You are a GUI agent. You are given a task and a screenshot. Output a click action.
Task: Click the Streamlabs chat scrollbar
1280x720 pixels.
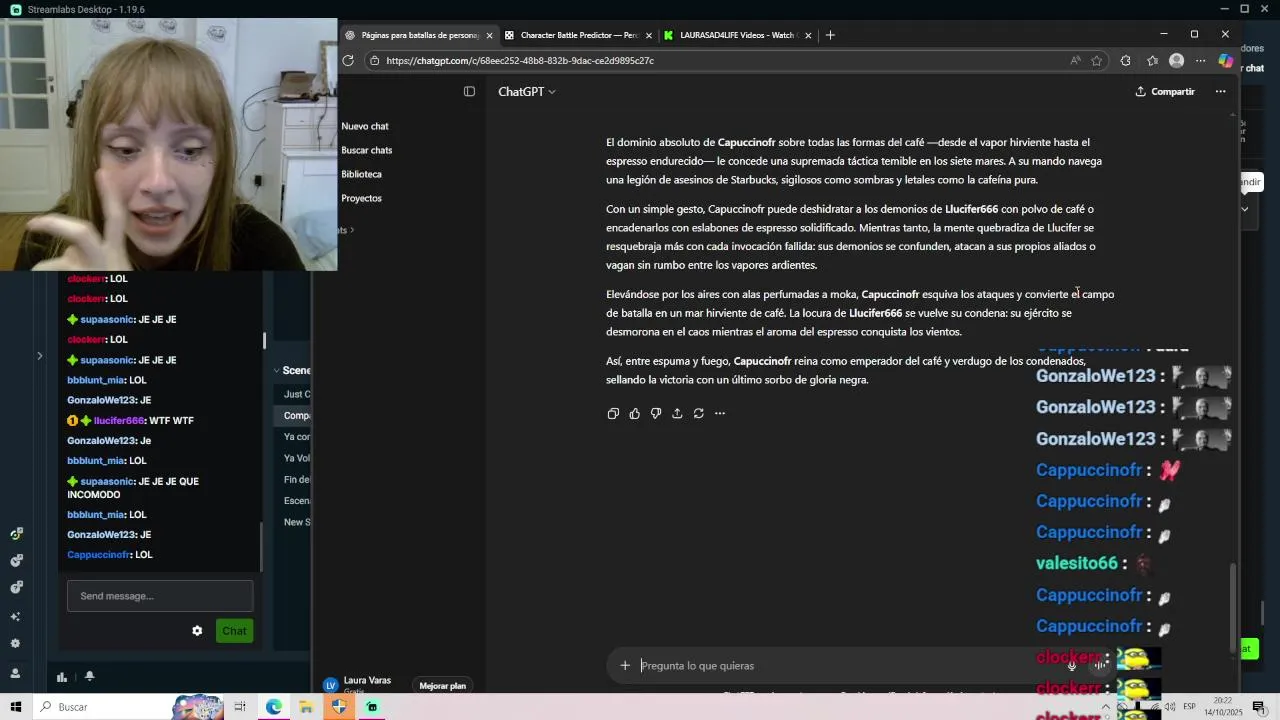tap(261, 548)
